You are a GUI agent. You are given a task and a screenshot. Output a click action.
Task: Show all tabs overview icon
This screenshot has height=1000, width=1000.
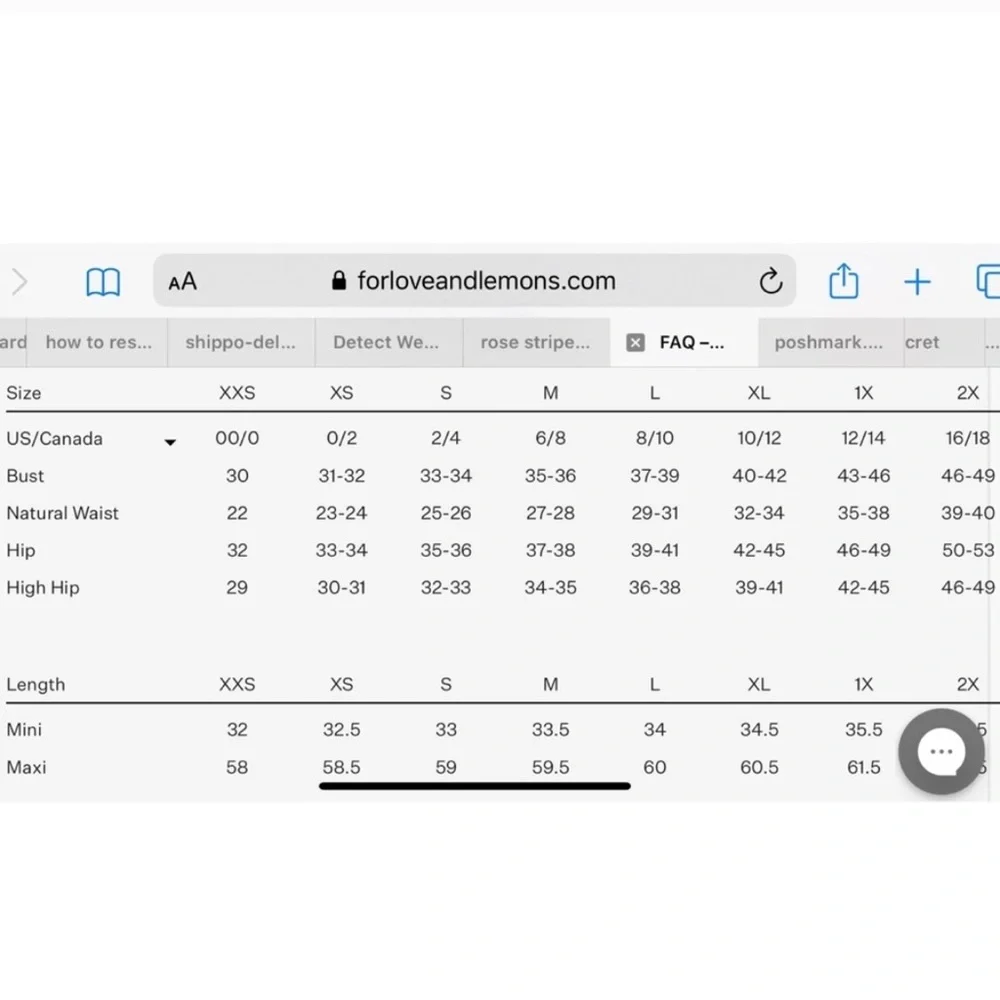[x=988, y=282]
